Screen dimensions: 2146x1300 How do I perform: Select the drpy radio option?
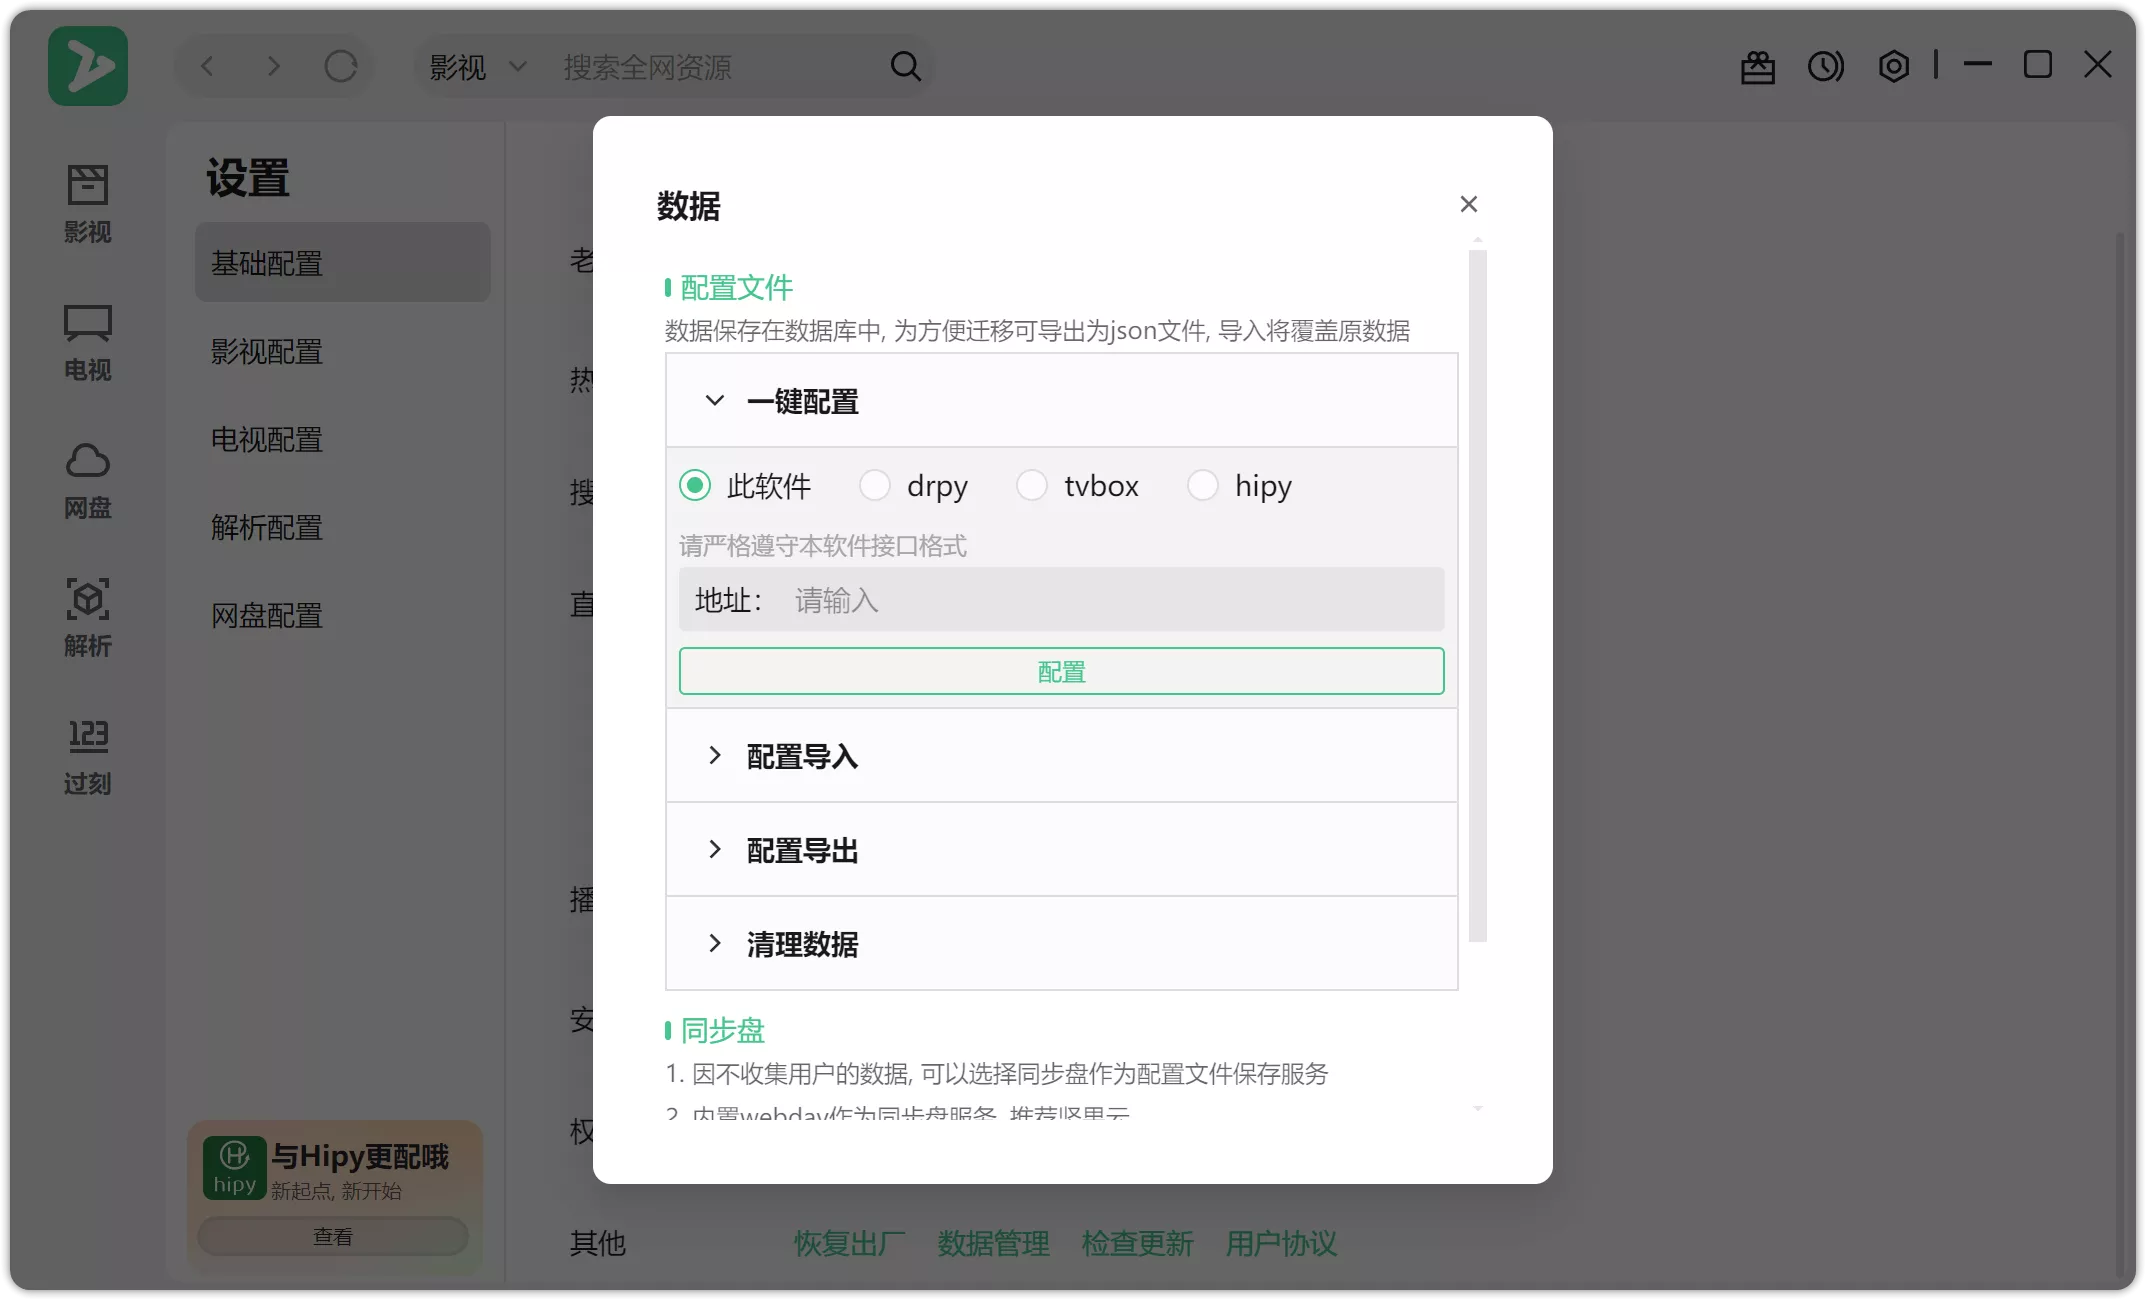[x=875, y=485]
